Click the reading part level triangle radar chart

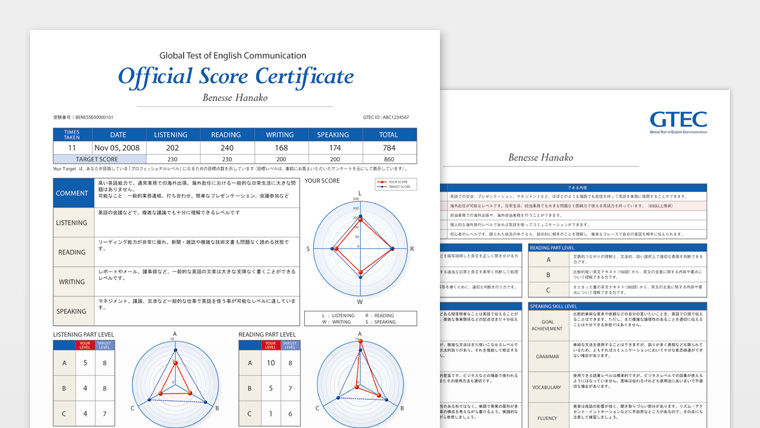pos(360,384)
